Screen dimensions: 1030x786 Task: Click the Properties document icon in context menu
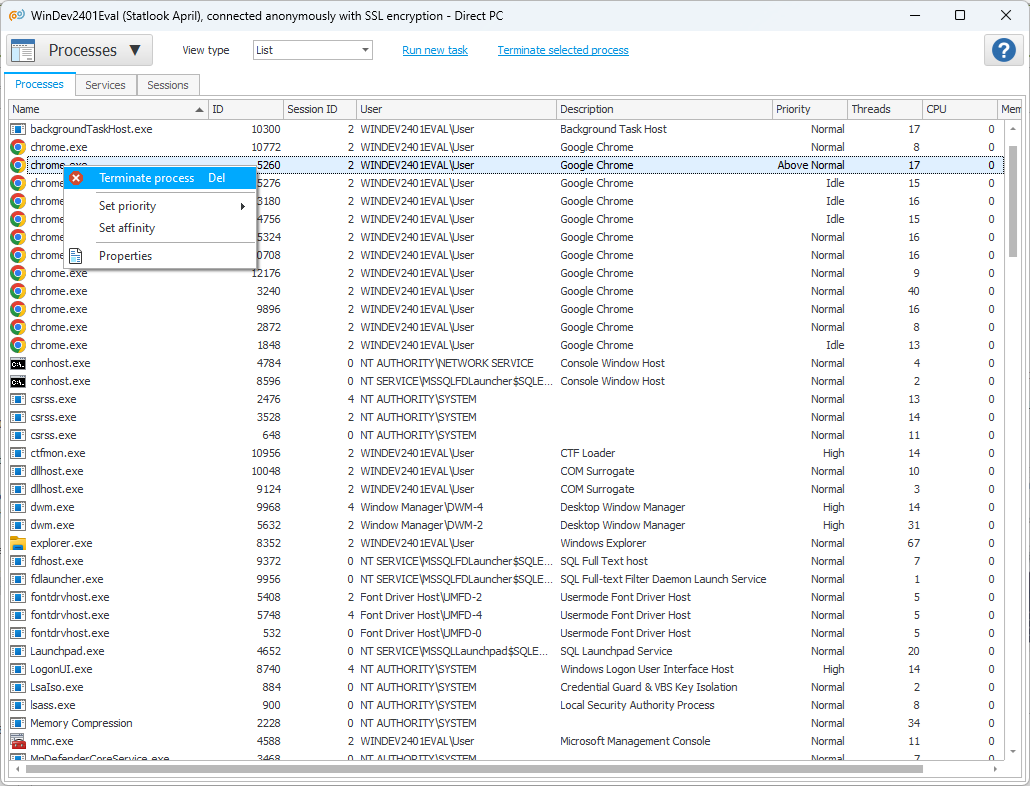pyautogui.click(x=77, y=256)
